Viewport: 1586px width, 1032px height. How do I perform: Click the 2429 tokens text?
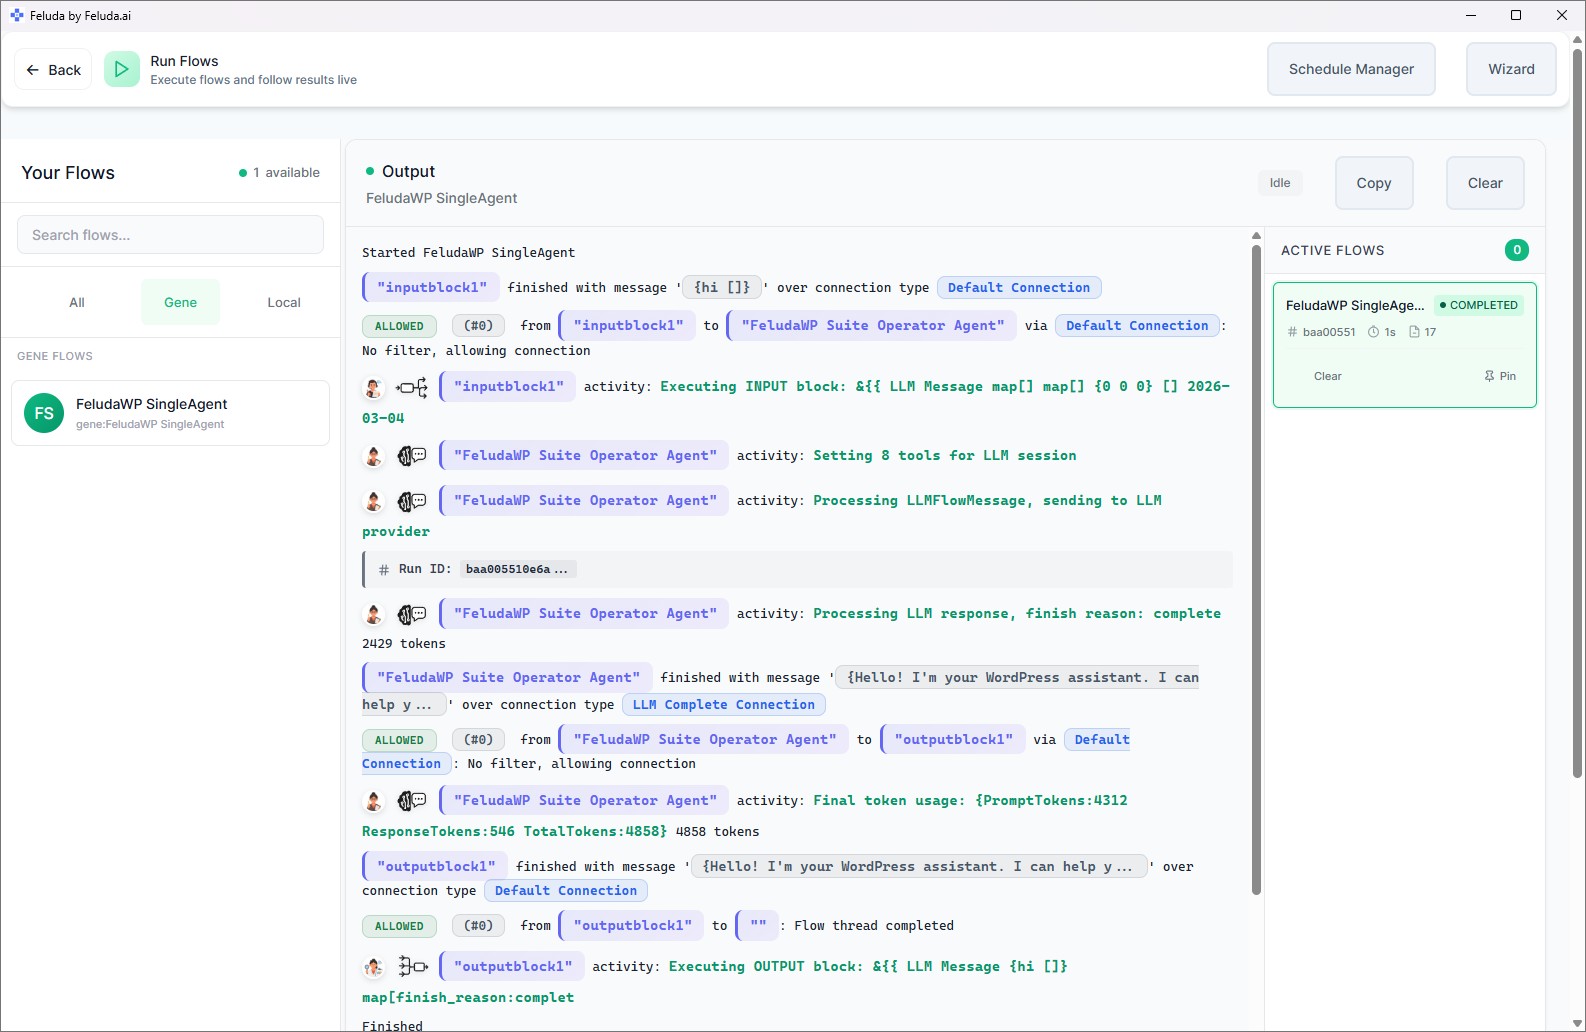click(x=404, y=644)
